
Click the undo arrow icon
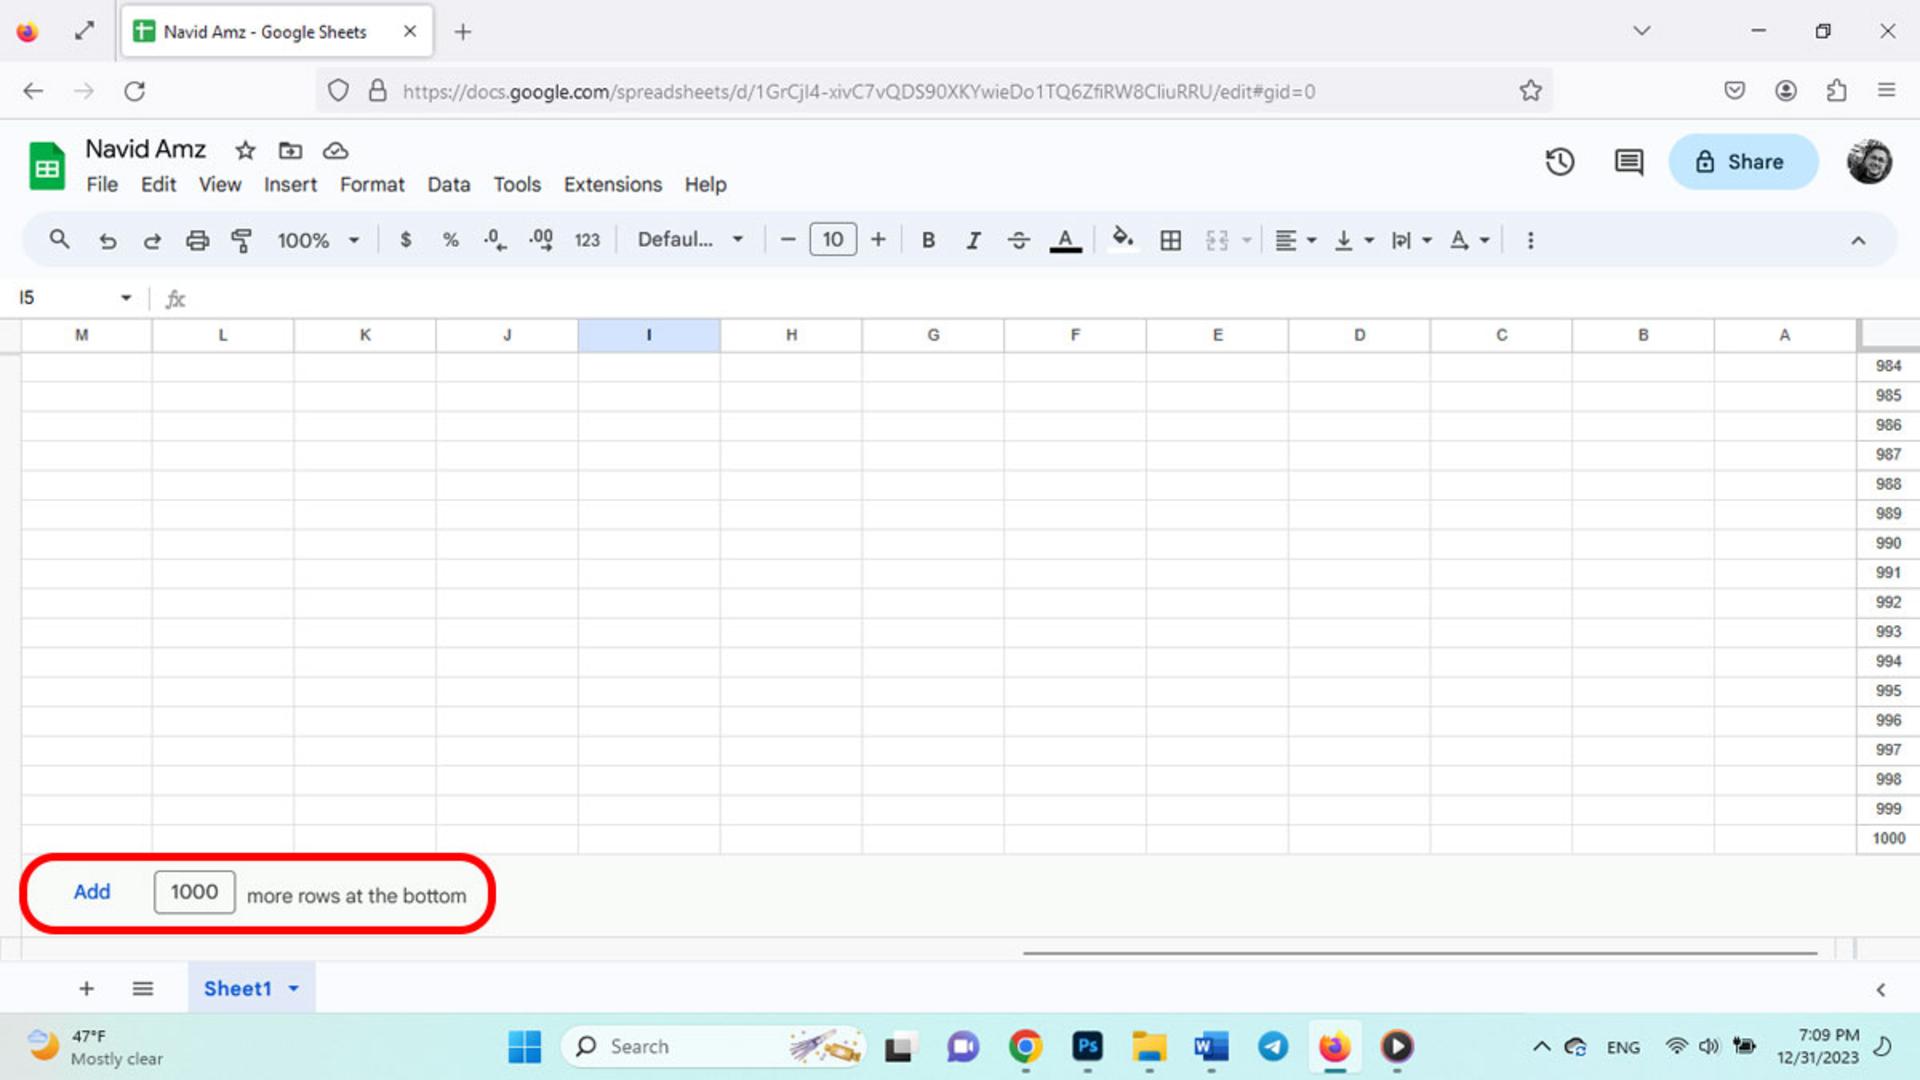click(x=108, y=241)
